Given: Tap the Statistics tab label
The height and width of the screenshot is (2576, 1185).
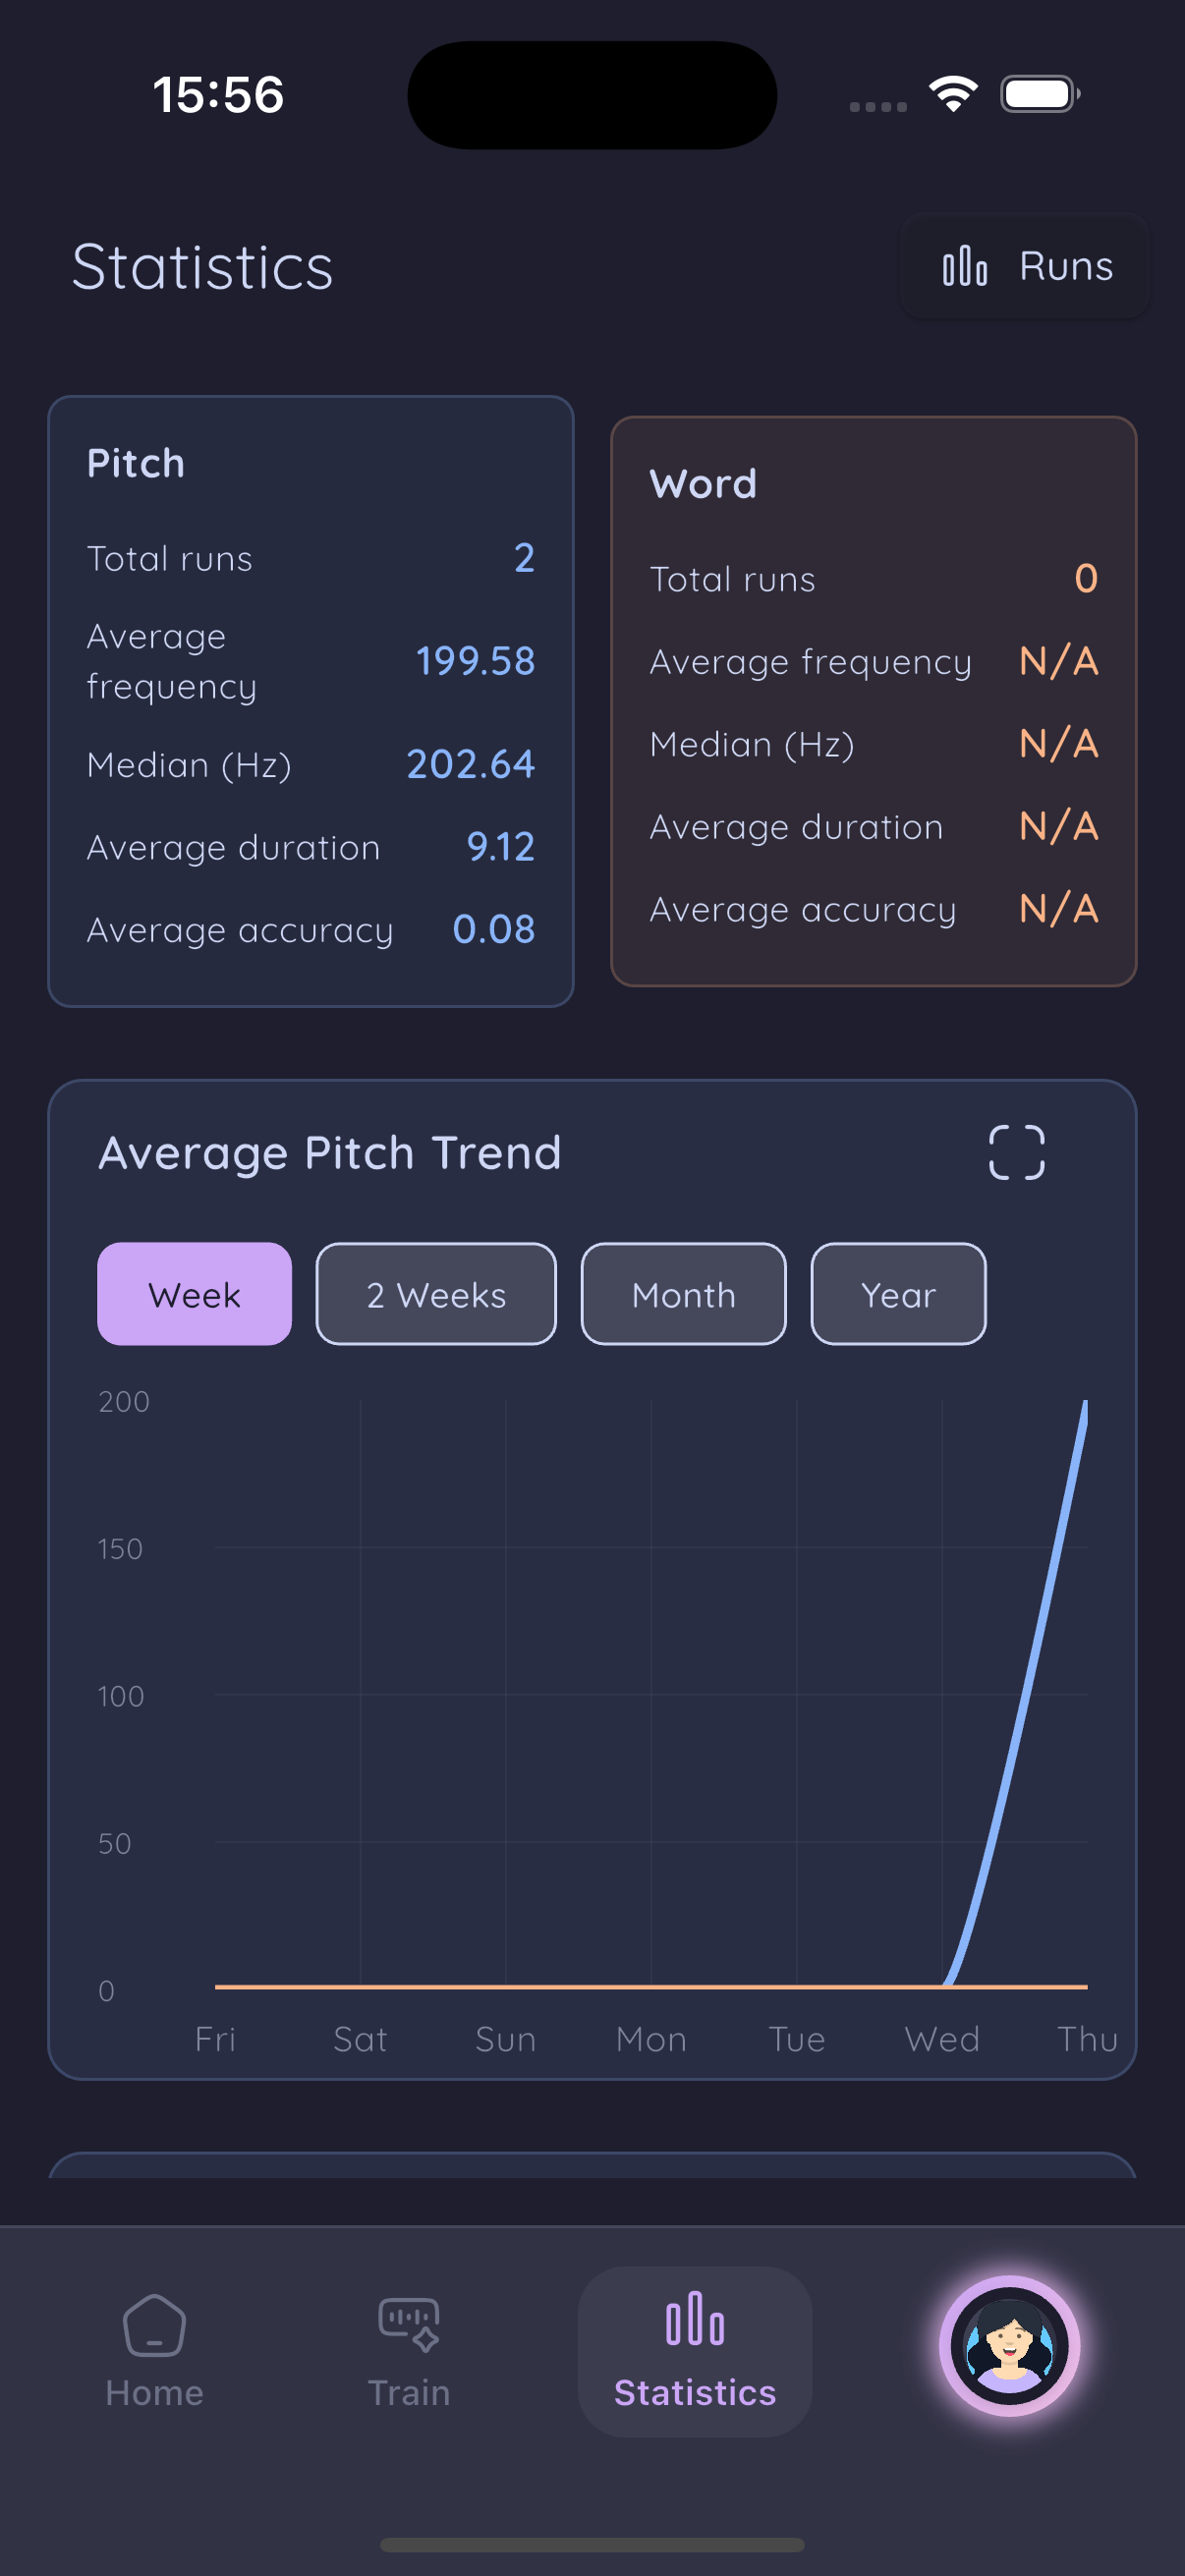Looking at the screenshot, I should pos(695,2393).
